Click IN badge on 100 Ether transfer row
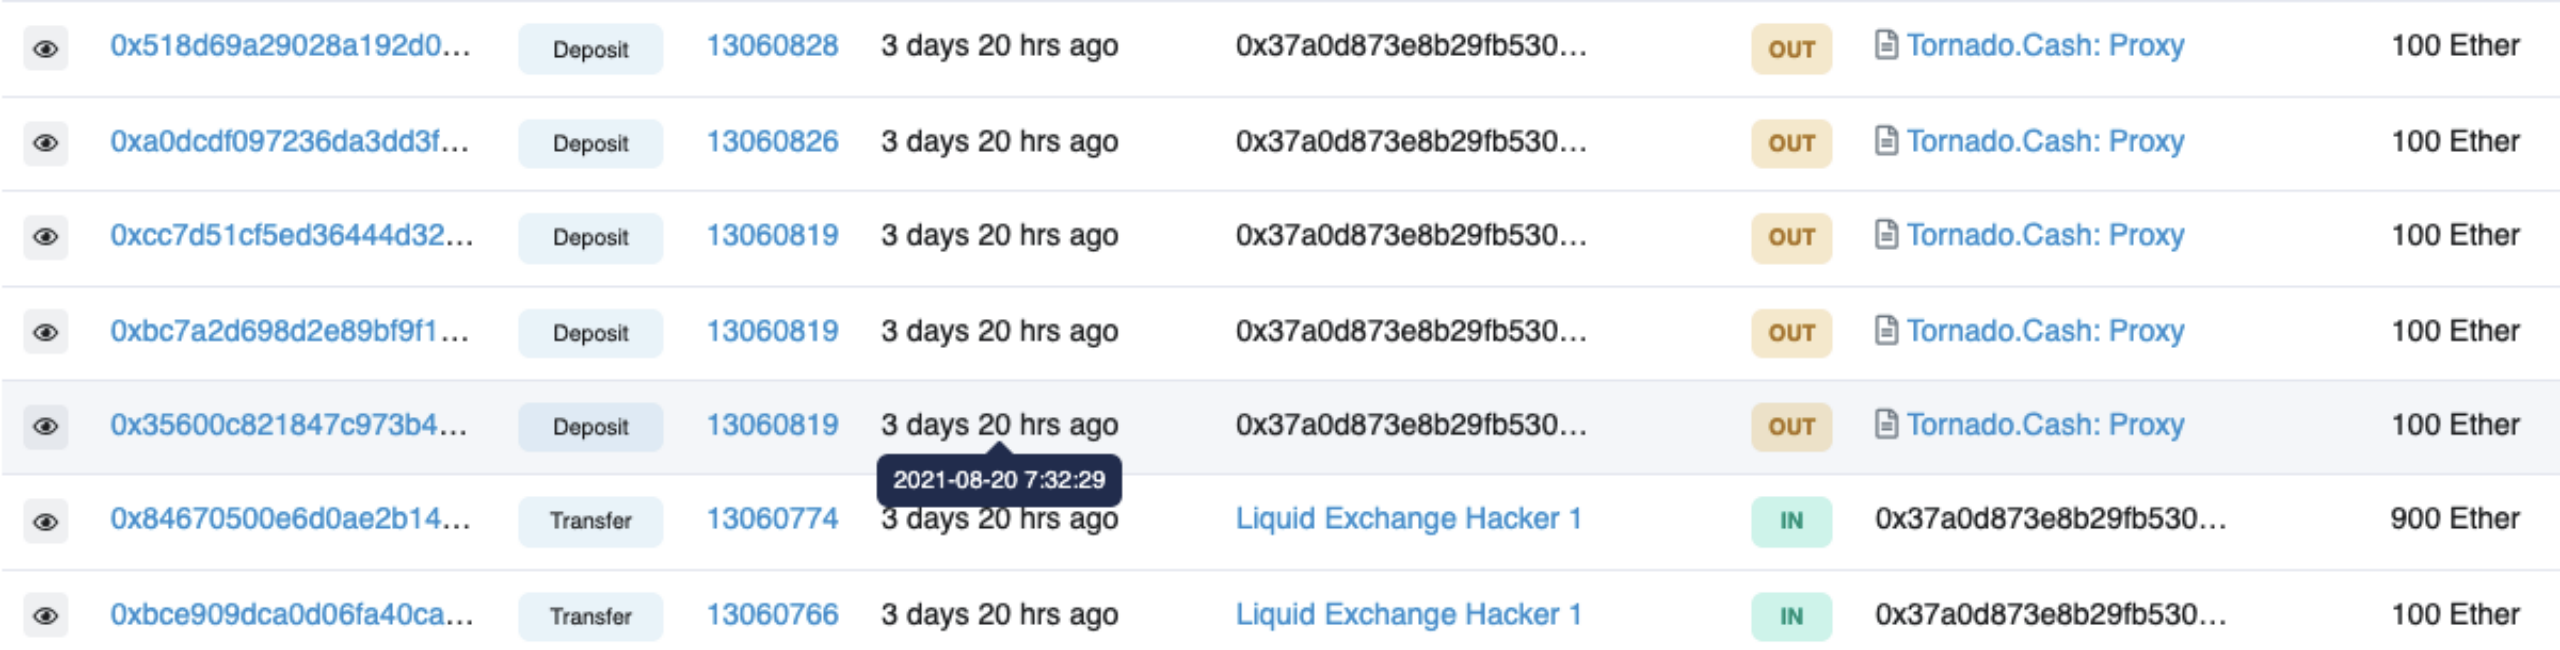Screen dimensions: 2560x650 pos(1791,617)
